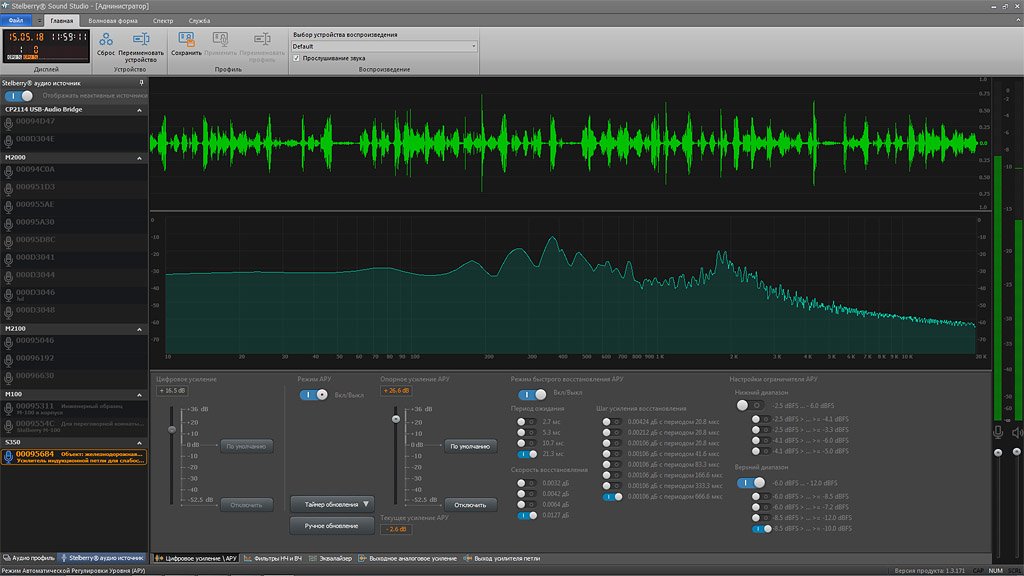Uncheck the Прослушивание звука checkbox
Screen dimensions: 1024x576
296,58
